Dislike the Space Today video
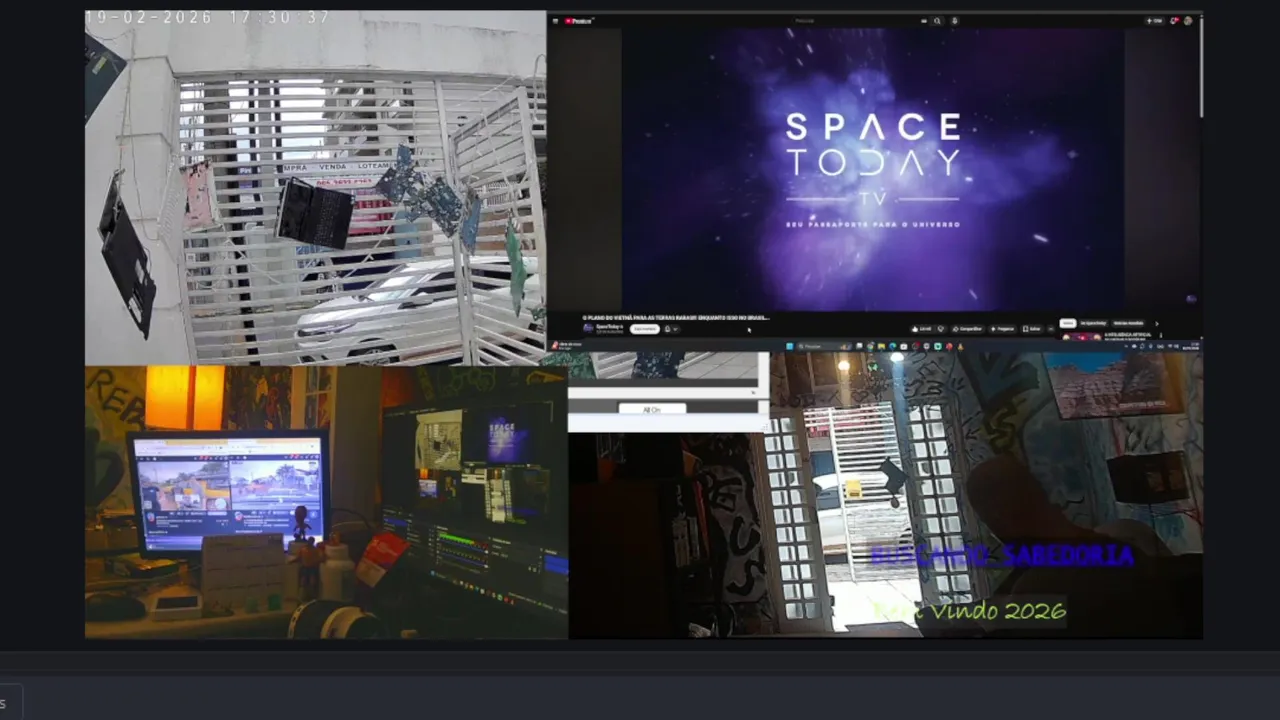The width and height of the screenshot is (1280, 720). 941,329
